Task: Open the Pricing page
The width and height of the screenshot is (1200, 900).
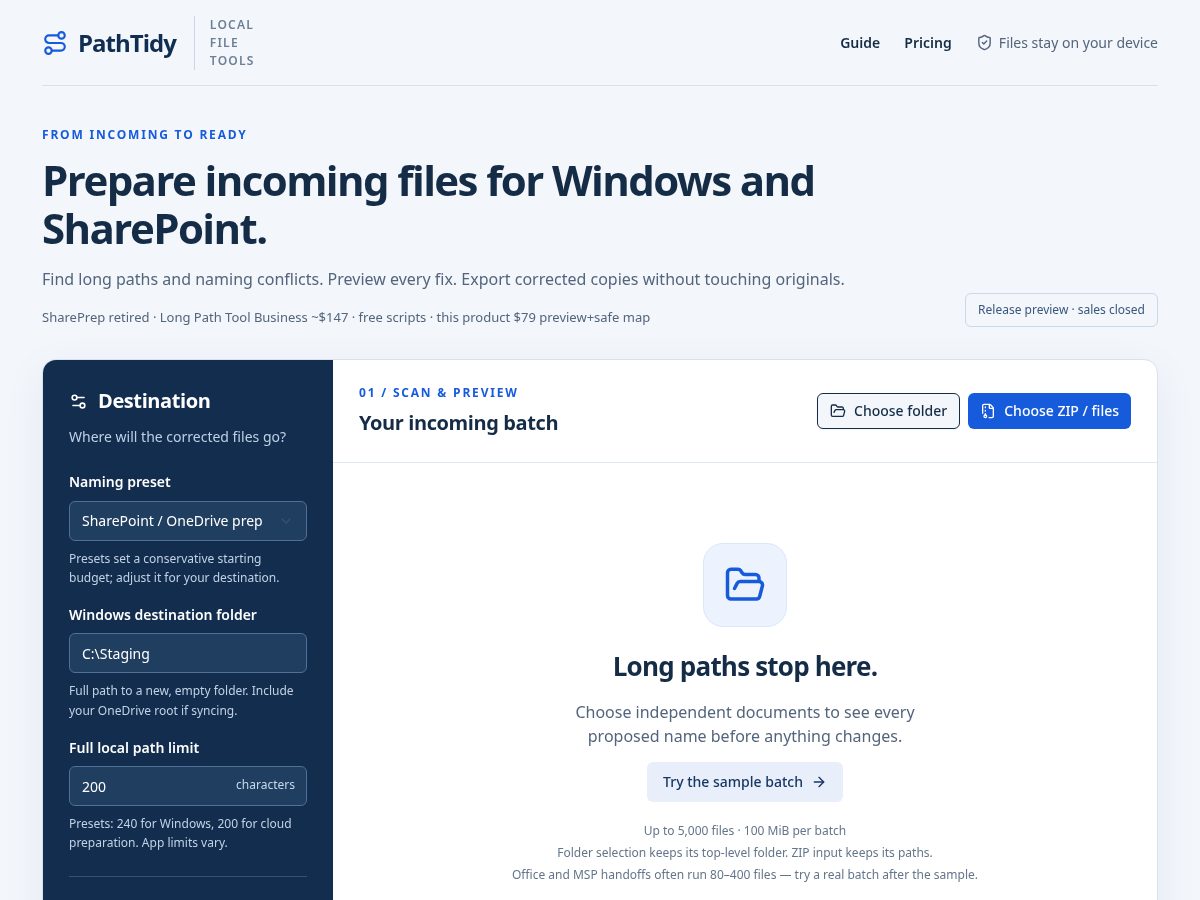Action: (x=928, y=43)
